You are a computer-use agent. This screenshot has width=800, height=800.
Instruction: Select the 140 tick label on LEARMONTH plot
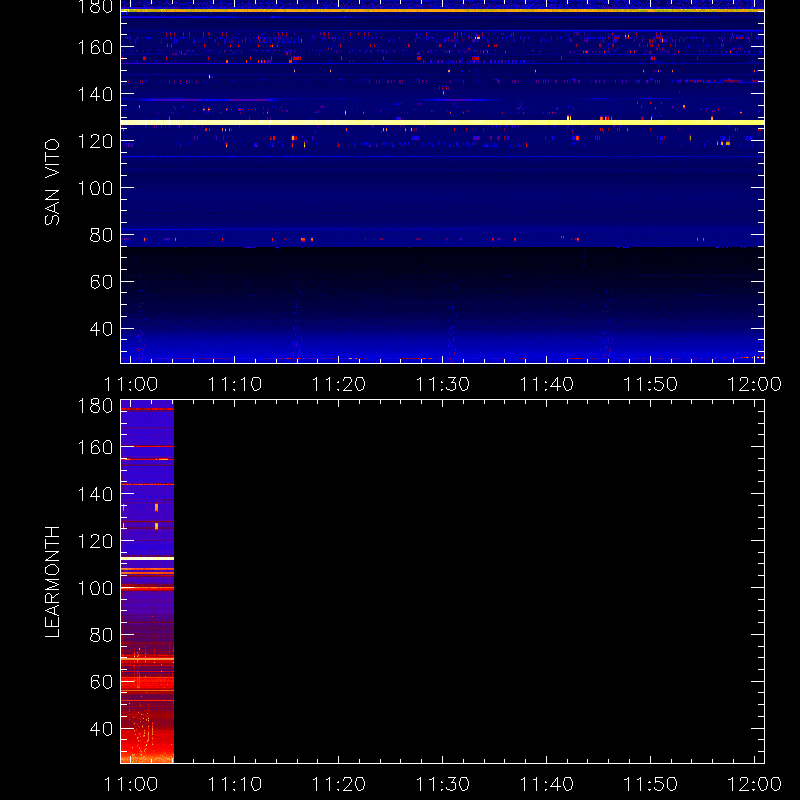click(95, 494)
